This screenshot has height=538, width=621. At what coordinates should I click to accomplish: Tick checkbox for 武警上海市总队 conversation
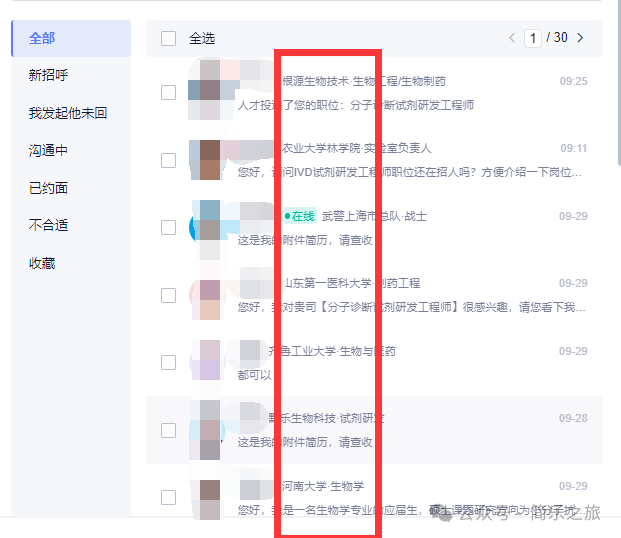(x=168, y=227)
